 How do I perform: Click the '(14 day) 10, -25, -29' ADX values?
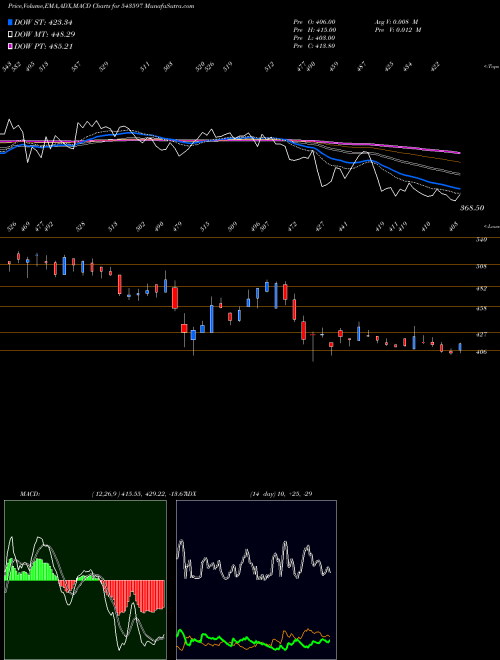(281, 494)
